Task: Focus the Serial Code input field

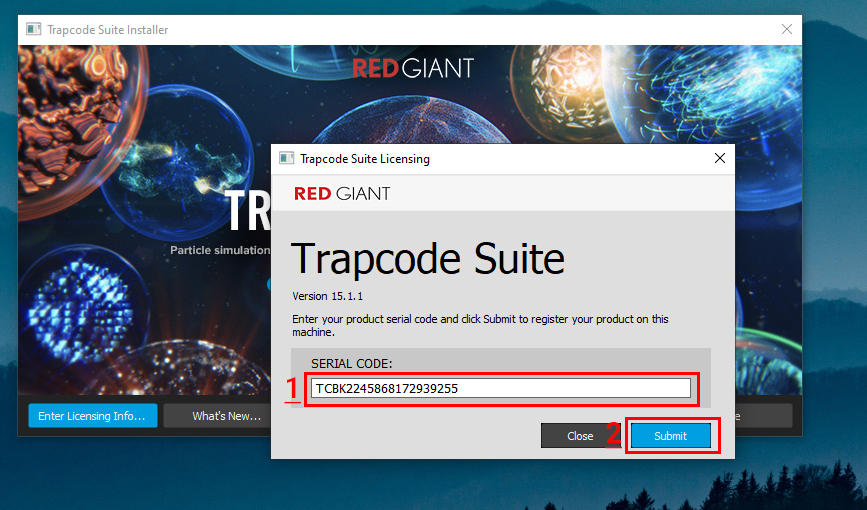Action: click(x=501, y=388)
